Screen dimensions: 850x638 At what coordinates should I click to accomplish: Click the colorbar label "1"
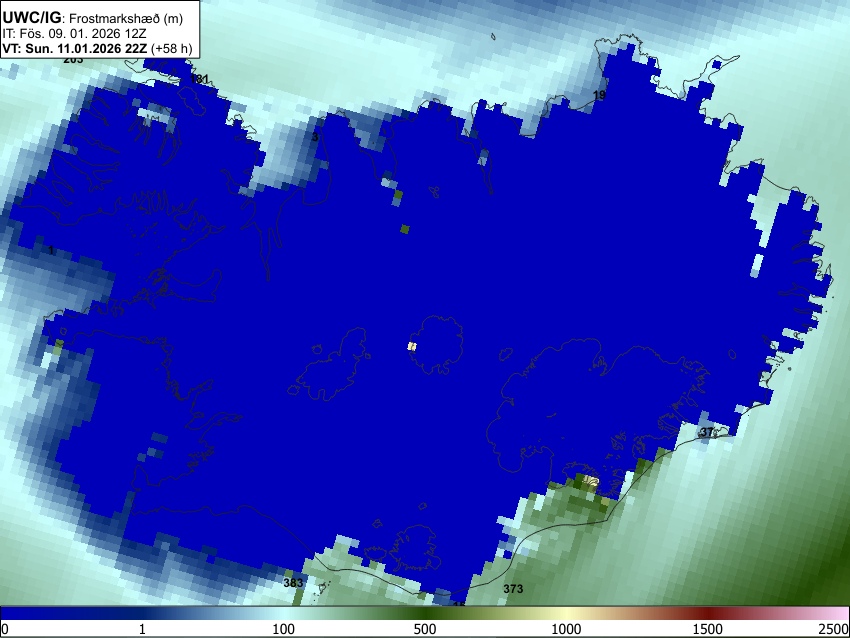click(142, 629)
